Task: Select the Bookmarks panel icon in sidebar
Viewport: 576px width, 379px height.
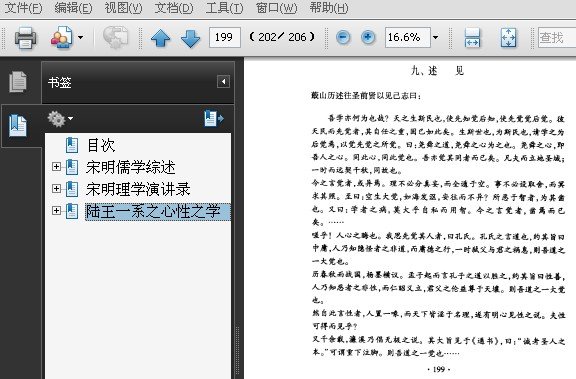Action: tap(18, 126)
